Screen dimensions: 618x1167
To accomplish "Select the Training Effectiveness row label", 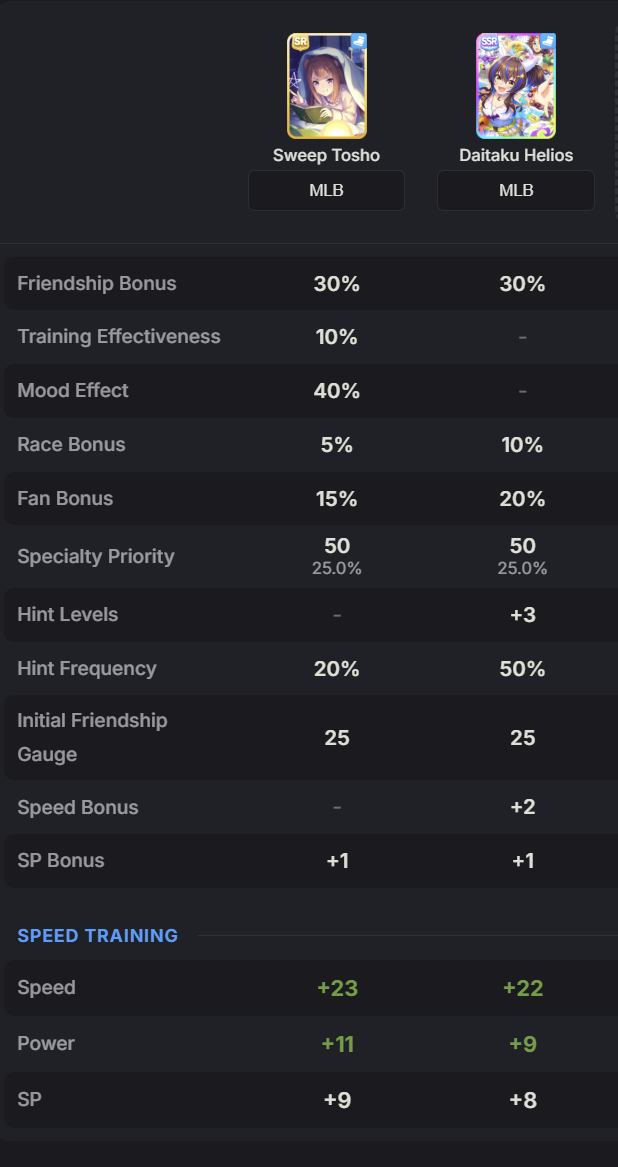I will pos(119,336).
